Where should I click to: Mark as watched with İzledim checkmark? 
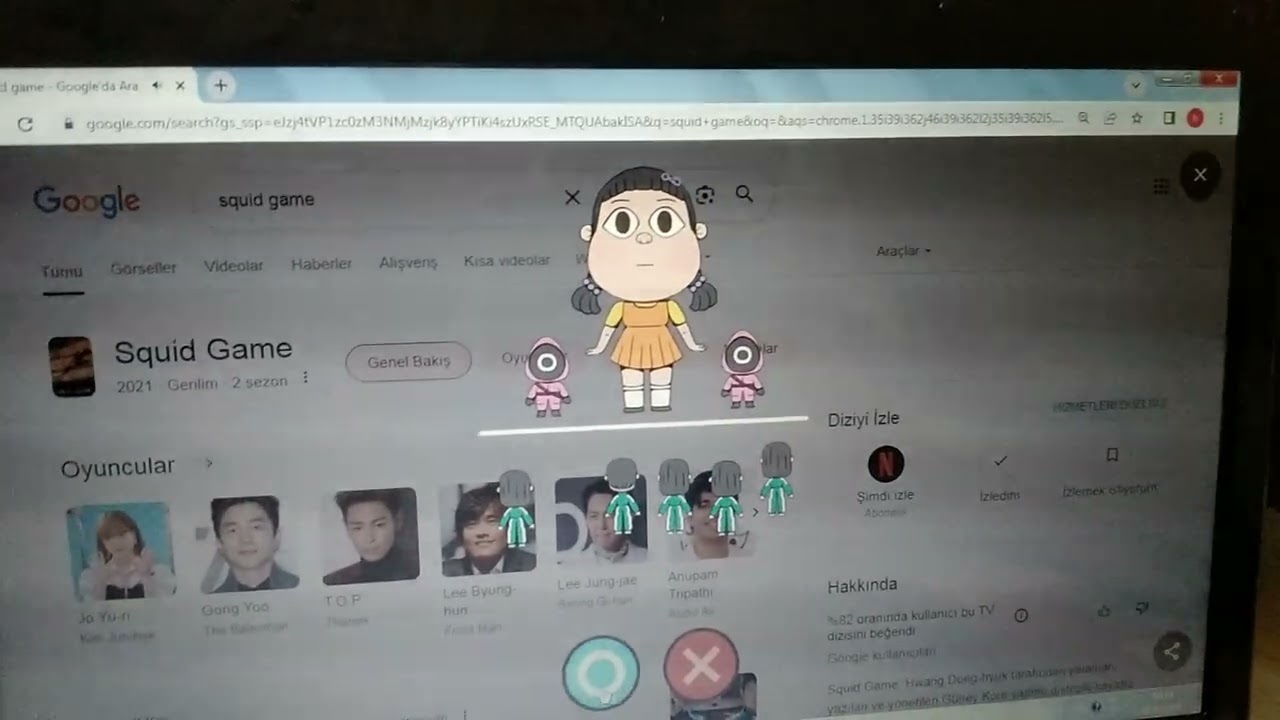(1000, 460)
